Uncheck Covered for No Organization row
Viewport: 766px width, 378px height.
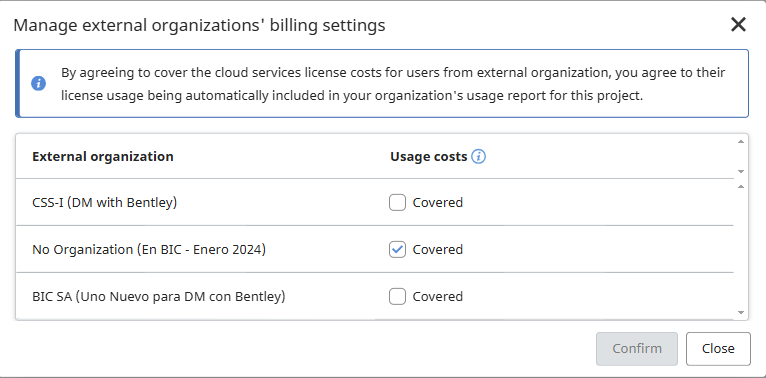(397, 250)
